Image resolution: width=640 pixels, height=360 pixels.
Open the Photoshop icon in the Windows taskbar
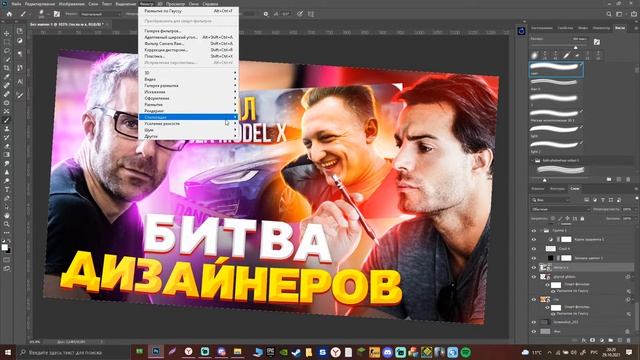pos(156,351)
